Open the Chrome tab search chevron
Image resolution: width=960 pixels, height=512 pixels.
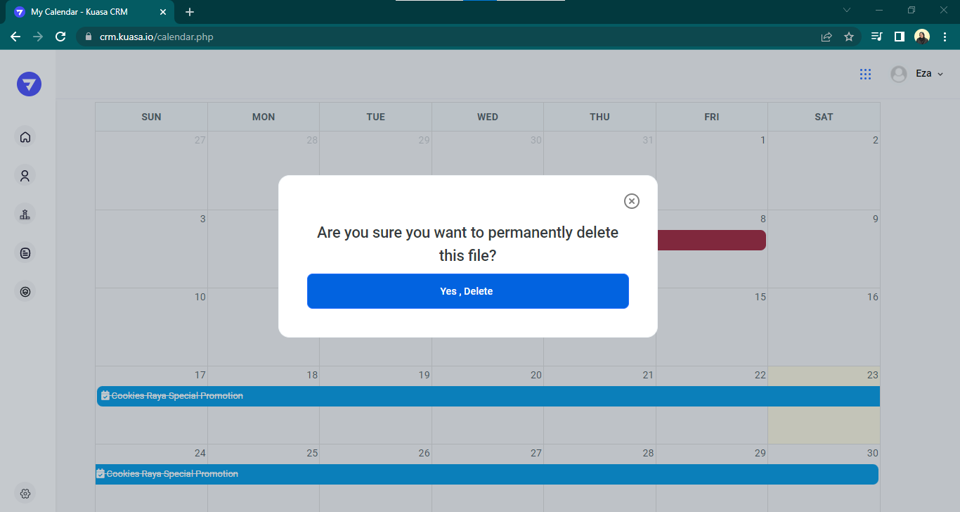(x=847, y=11)
